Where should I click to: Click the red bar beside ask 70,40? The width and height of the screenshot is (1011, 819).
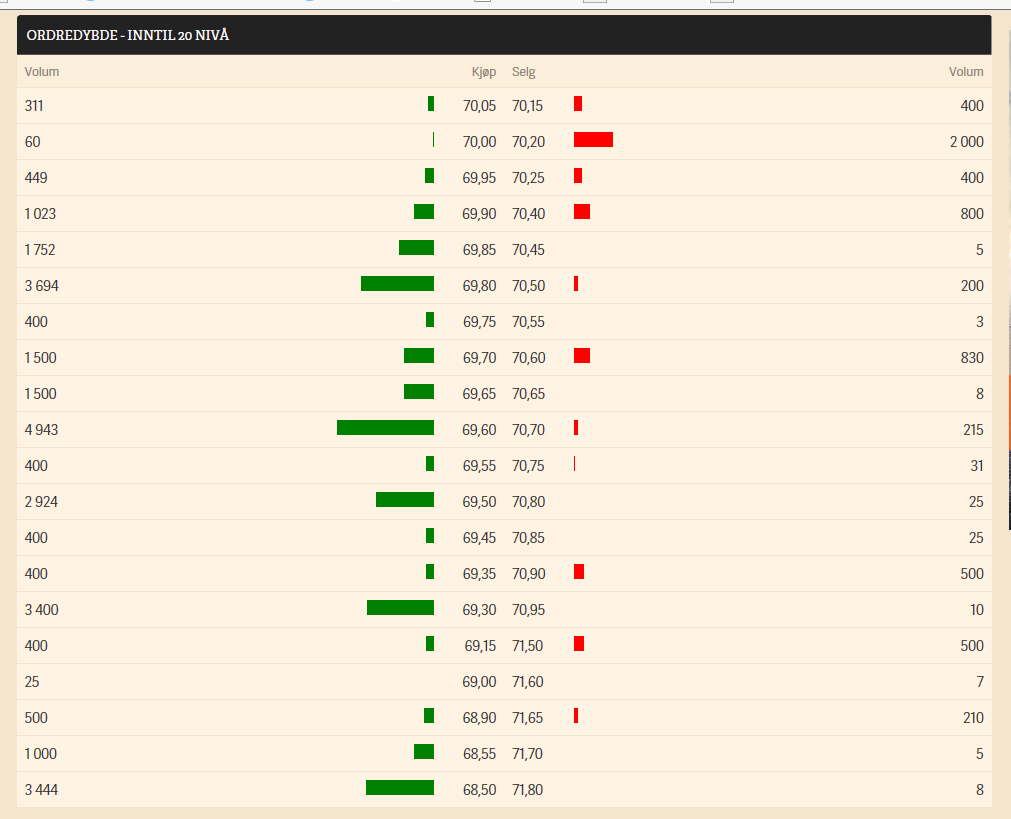point(582,212)
